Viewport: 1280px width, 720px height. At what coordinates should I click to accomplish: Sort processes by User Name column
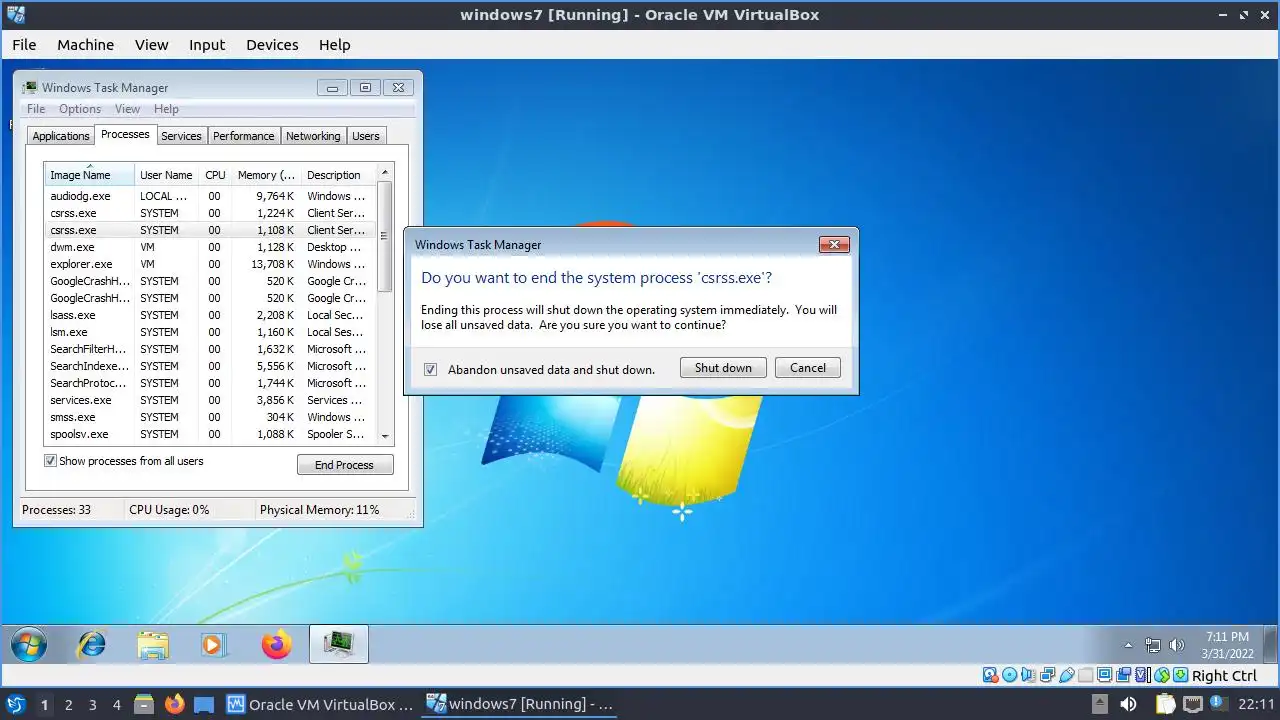tap(166, 174)
